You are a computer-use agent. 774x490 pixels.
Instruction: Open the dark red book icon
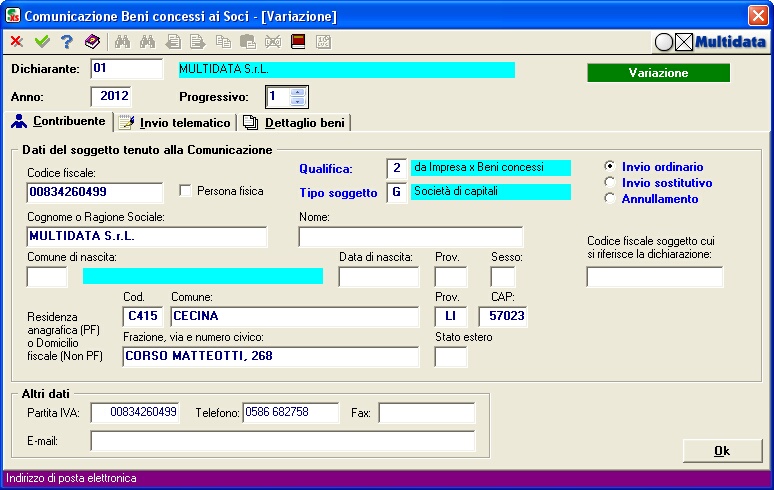(x=298, y=42)
